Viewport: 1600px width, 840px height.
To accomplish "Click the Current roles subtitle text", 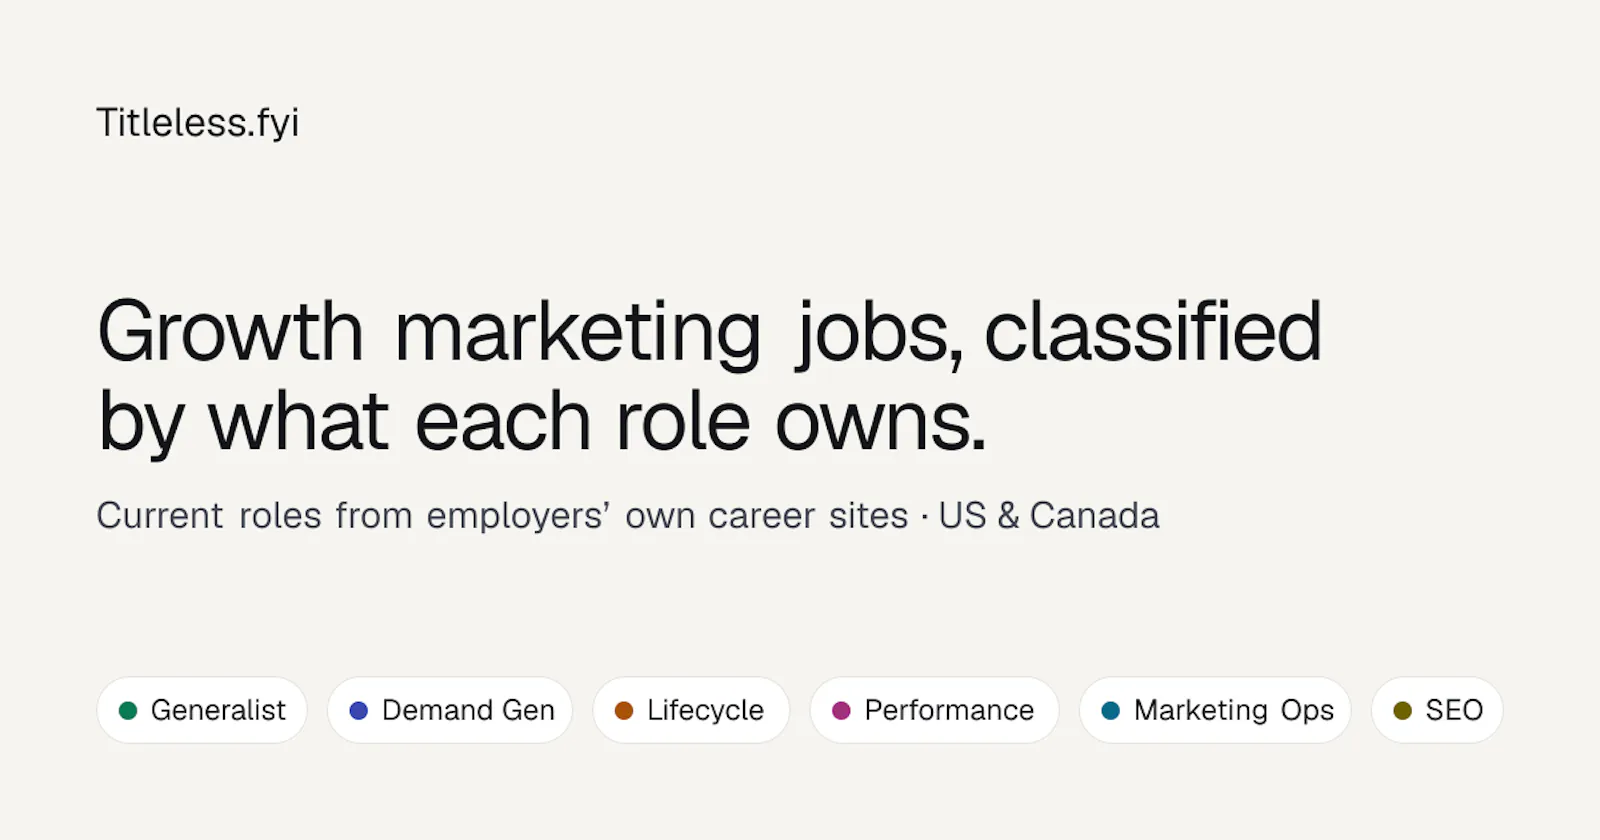I will tap(628, 516).
